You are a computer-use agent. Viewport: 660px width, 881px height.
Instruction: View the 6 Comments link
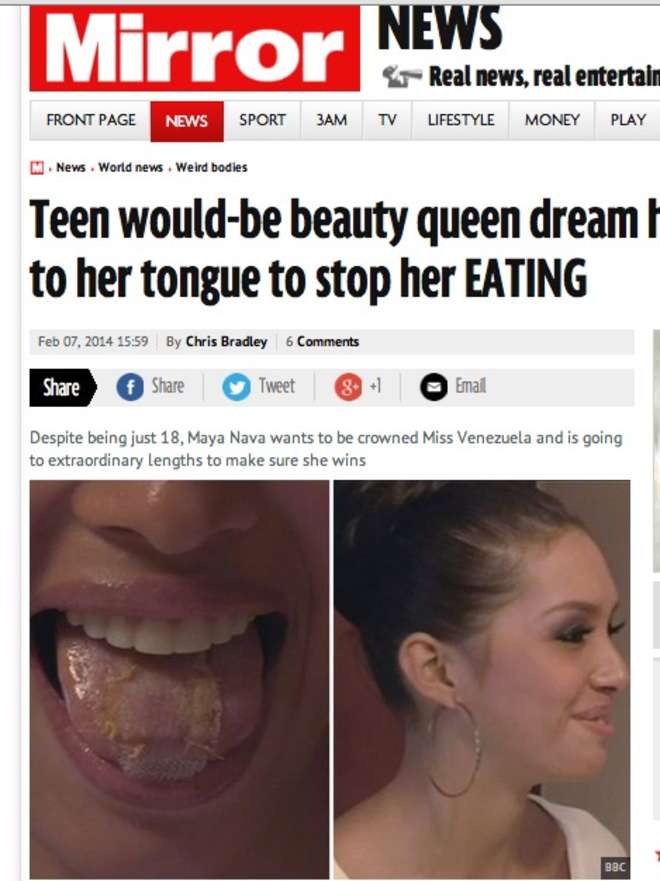322,342
